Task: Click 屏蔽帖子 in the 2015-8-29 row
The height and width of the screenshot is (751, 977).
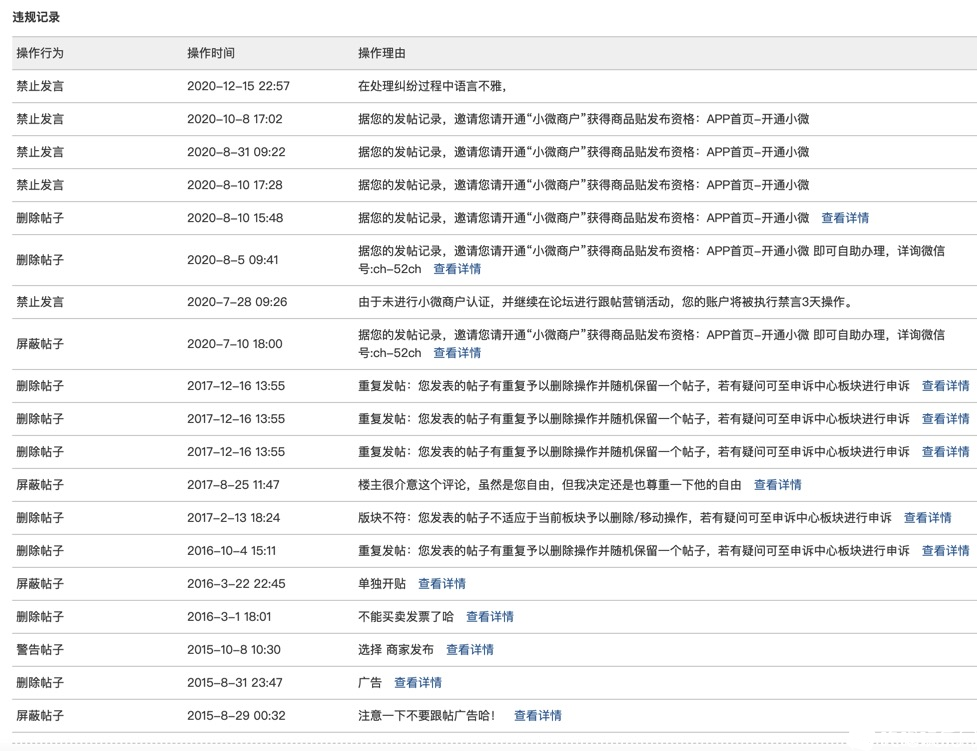Action: click(40, 716)
